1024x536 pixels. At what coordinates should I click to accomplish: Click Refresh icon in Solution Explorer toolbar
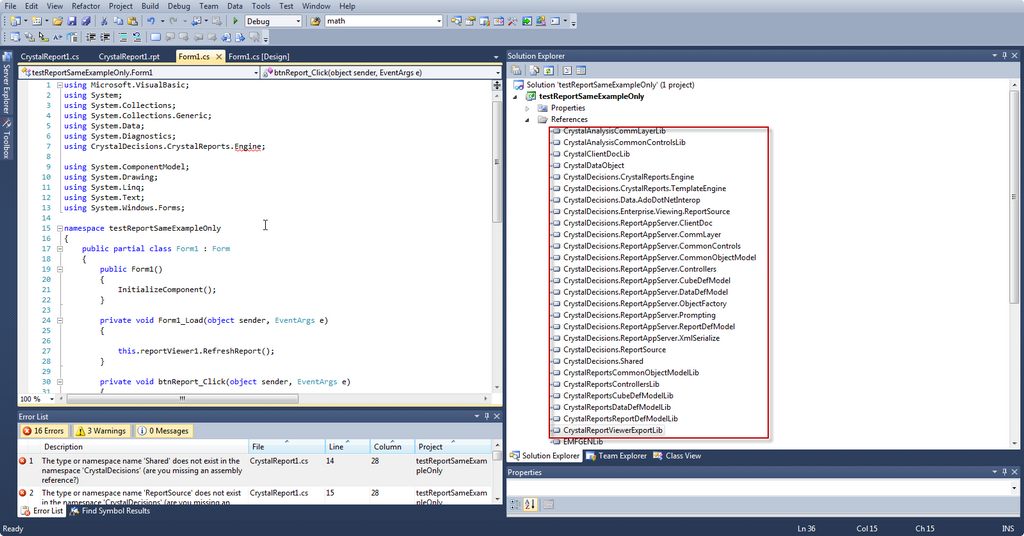(549, 71)
